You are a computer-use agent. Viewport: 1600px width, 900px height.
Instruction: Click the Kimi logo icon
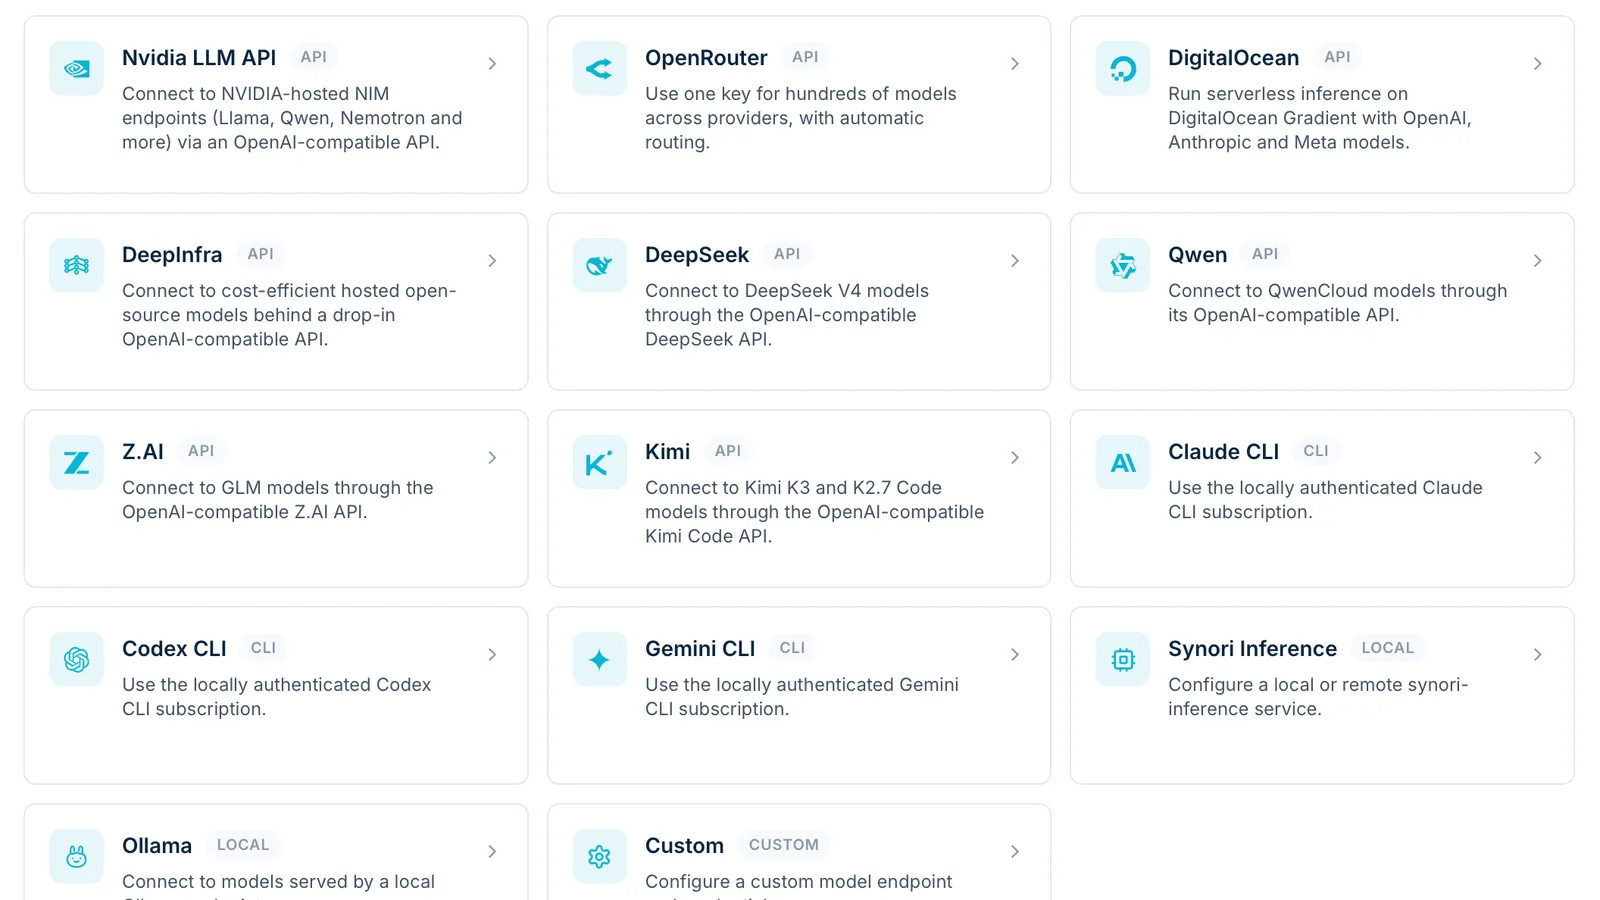tap(600, 462)
